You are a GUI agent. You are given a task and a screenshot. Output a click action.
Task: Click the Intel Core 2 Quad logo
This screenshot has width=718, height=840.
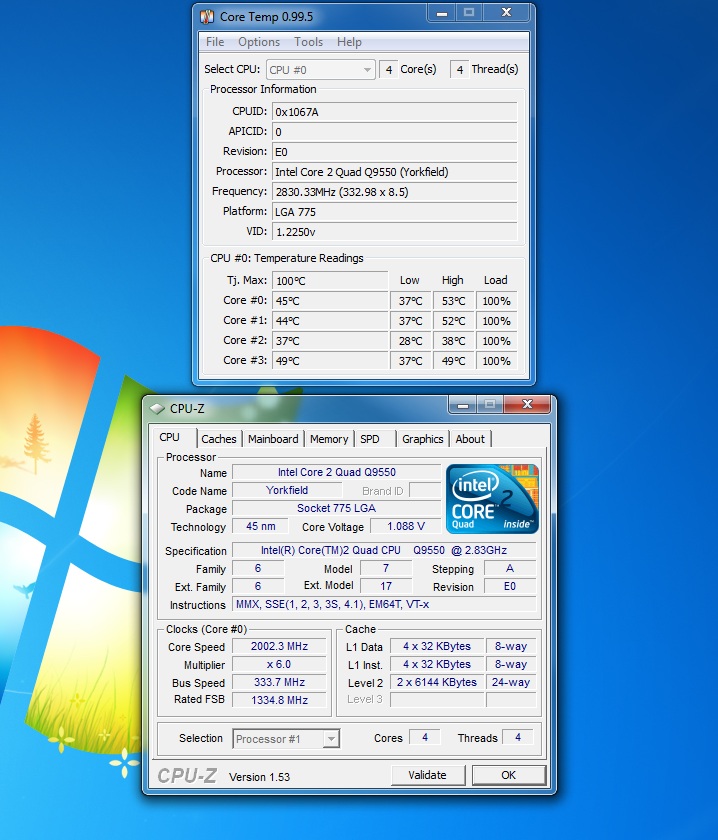coord(492,499)
